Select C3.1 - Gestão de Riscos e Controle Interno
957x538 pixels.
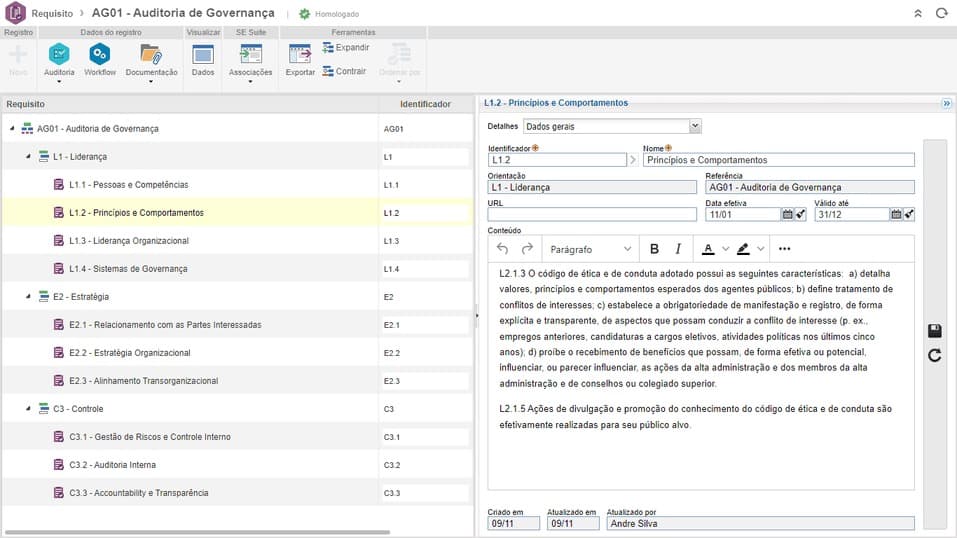coord(237,437)
